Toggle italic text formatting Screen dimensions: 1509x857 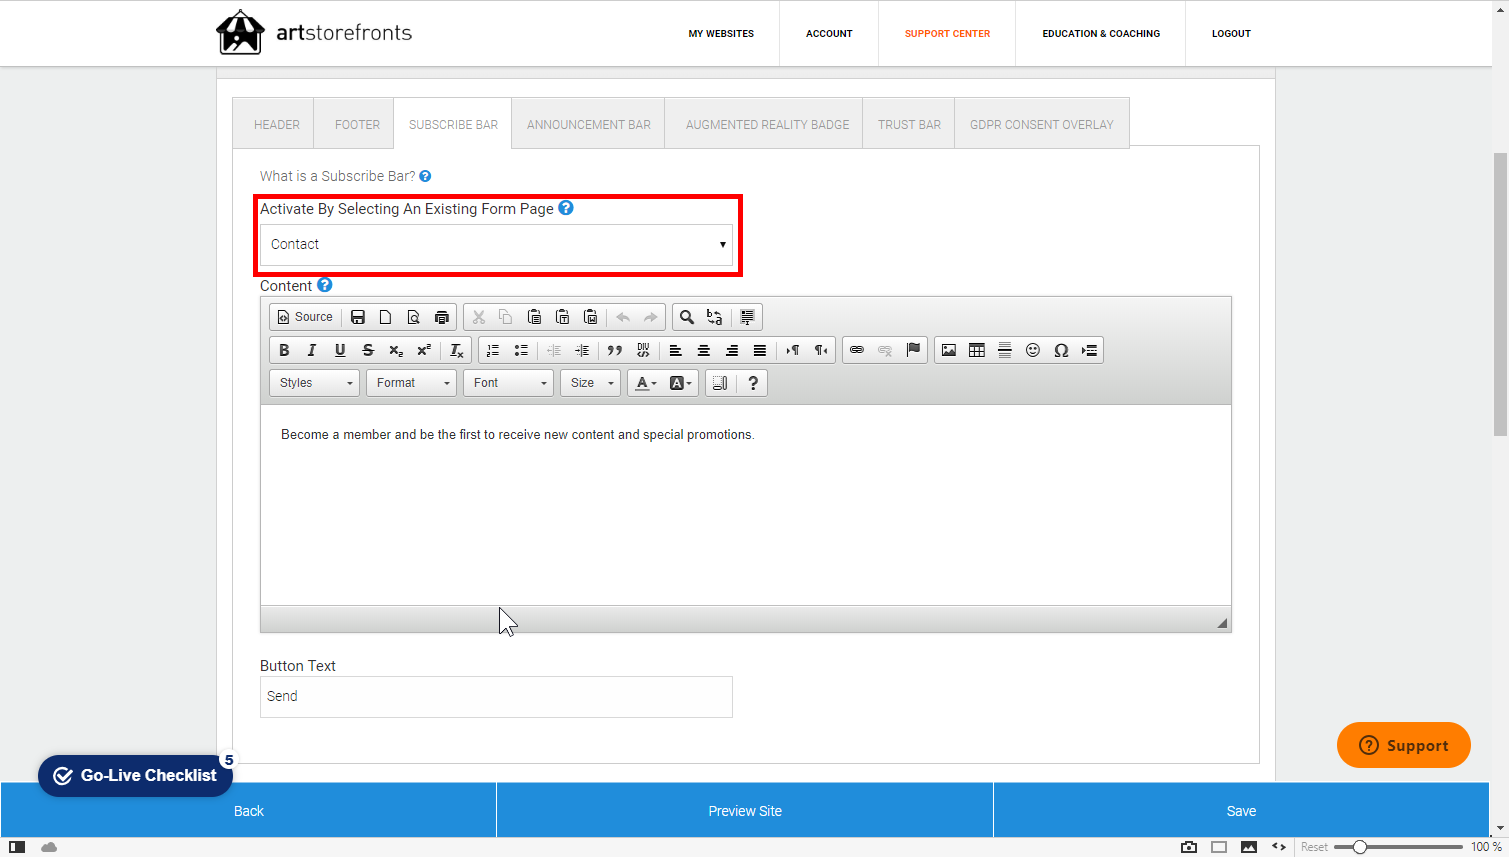tap(312, 350)
